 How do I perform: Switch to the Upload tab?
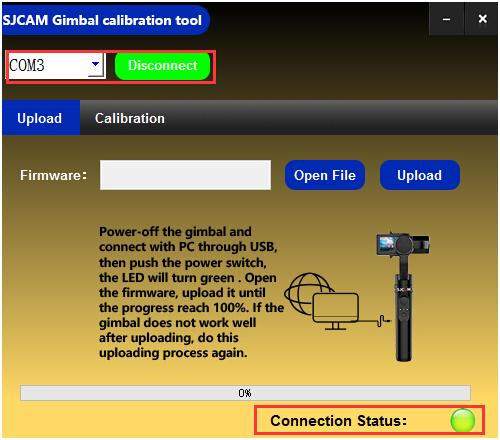tap(40, 118)
